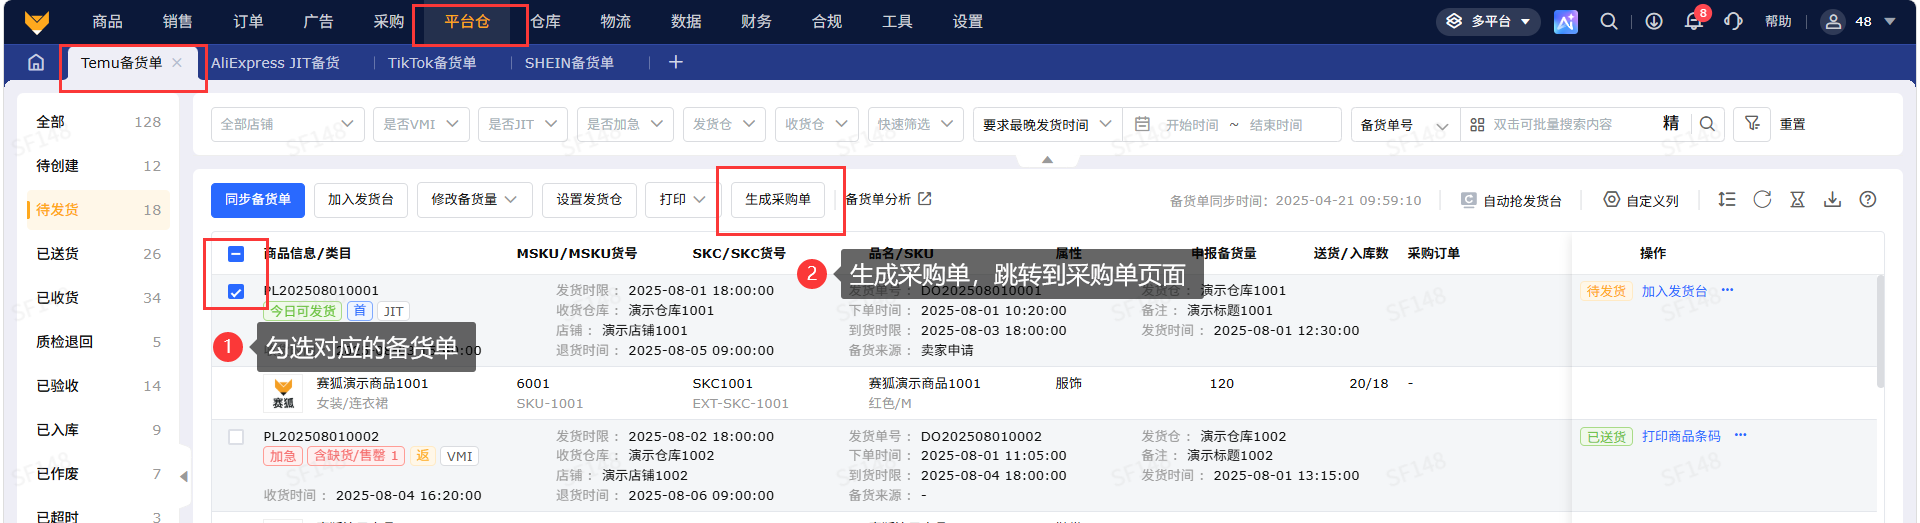Viewport: 1920px width, 523px height.
Task: Open the 采购 top menu
Action: 389,21
